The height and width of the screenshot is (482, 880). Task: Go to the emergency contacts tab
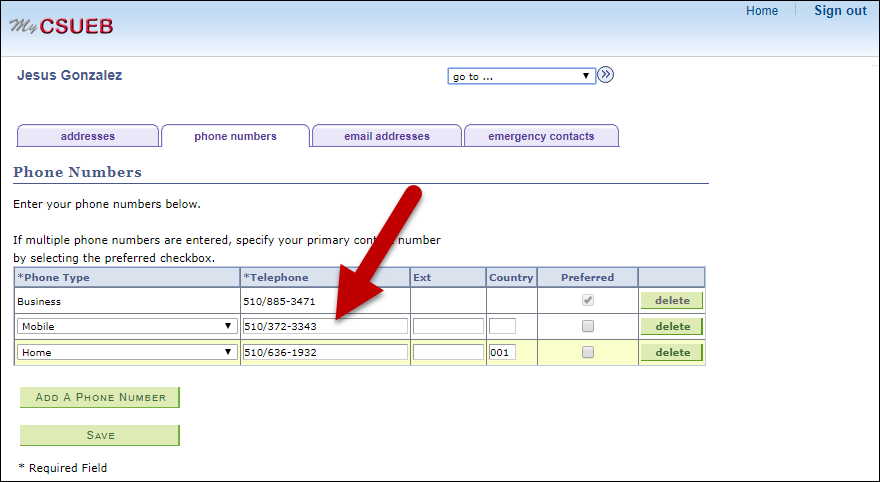pyautogui.click(x=541, y=136)
